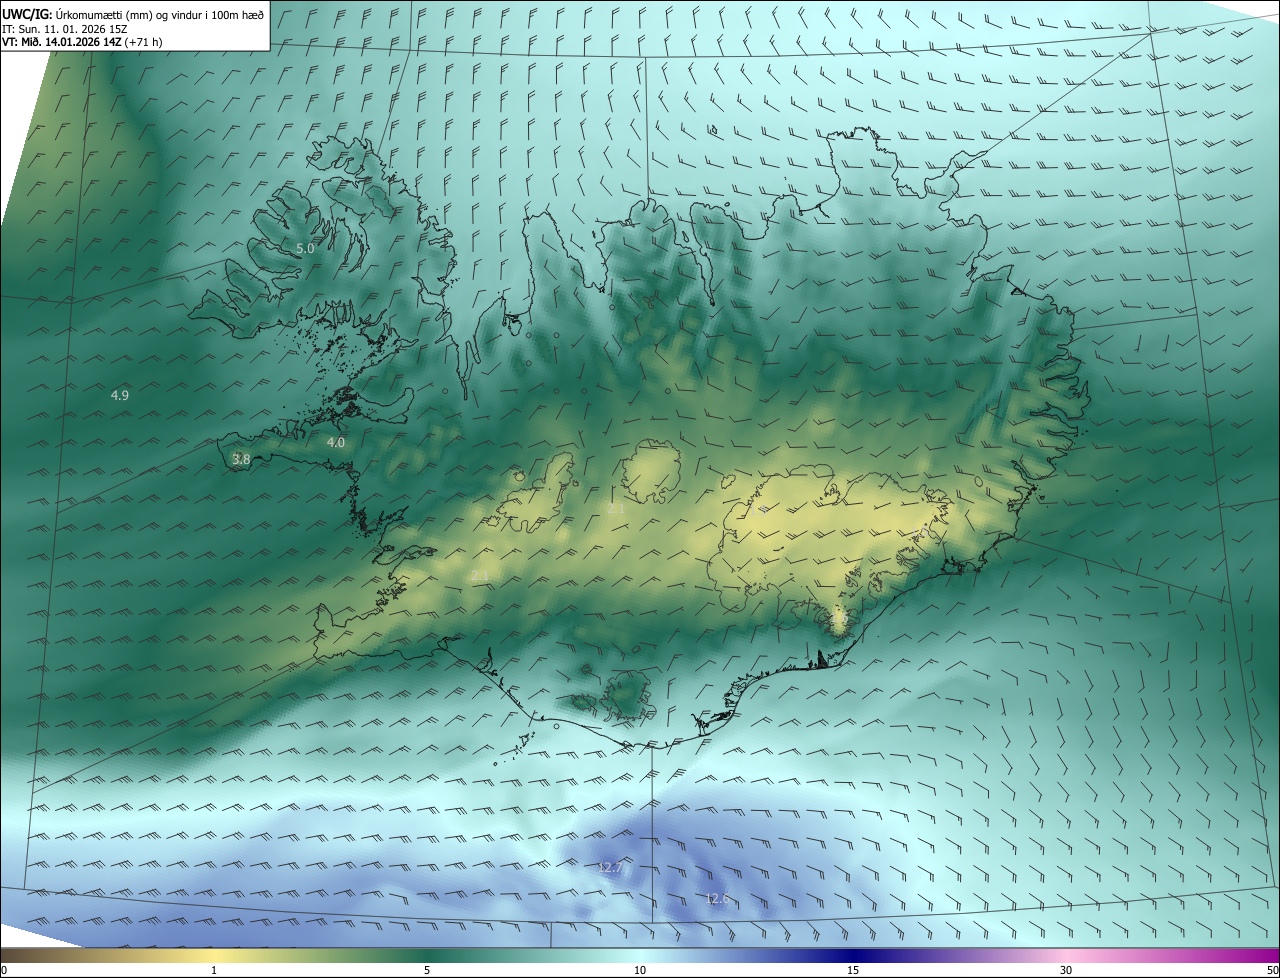
Task: Click the legend tick label "30"
Action: click(1066, 970)
